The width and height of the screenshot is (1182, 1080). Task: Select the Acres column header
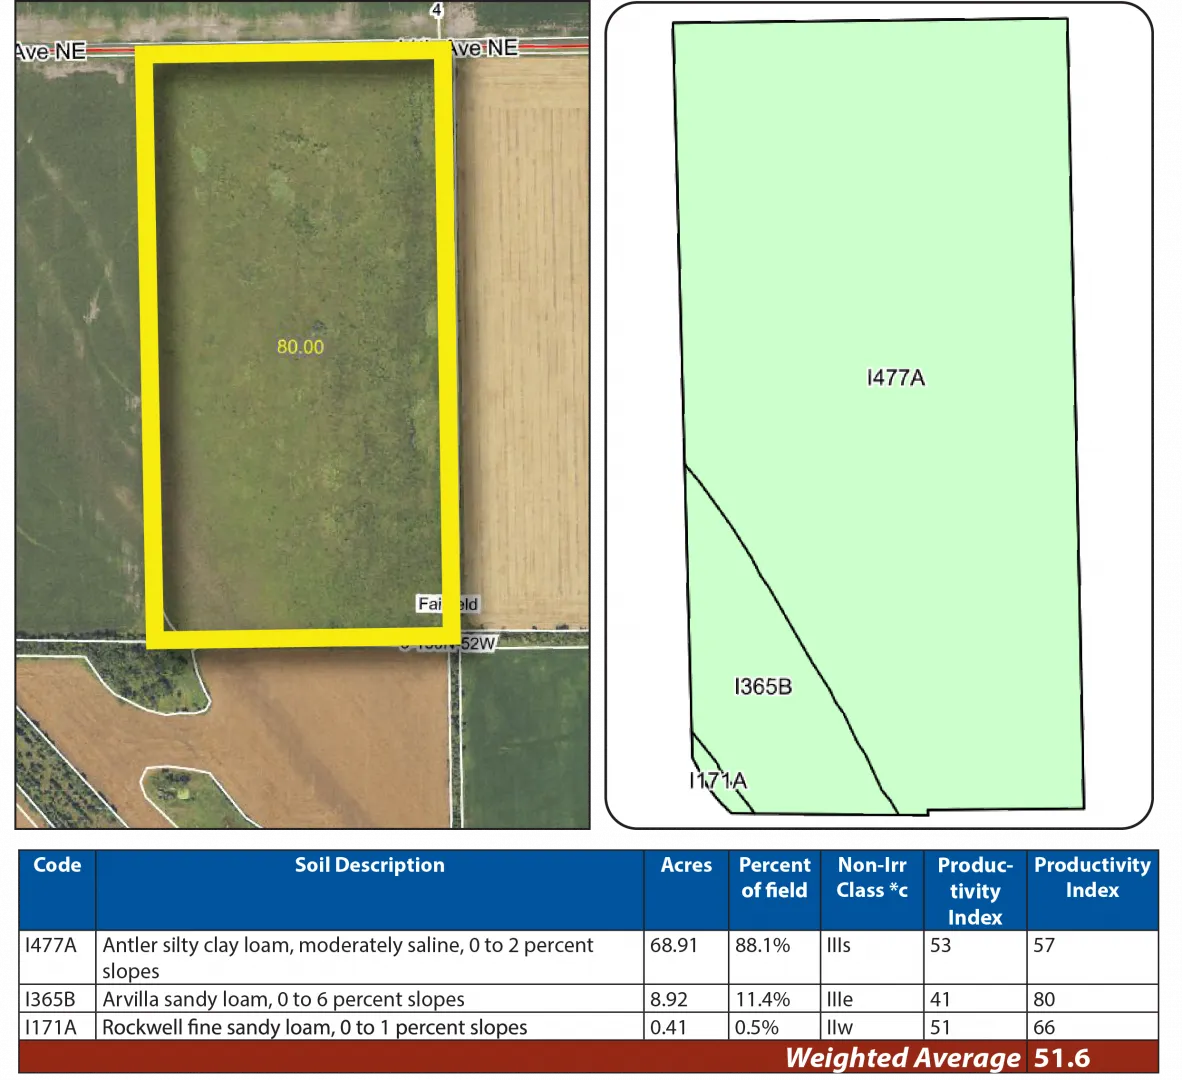pyautogui.click(x=686, y=866)
